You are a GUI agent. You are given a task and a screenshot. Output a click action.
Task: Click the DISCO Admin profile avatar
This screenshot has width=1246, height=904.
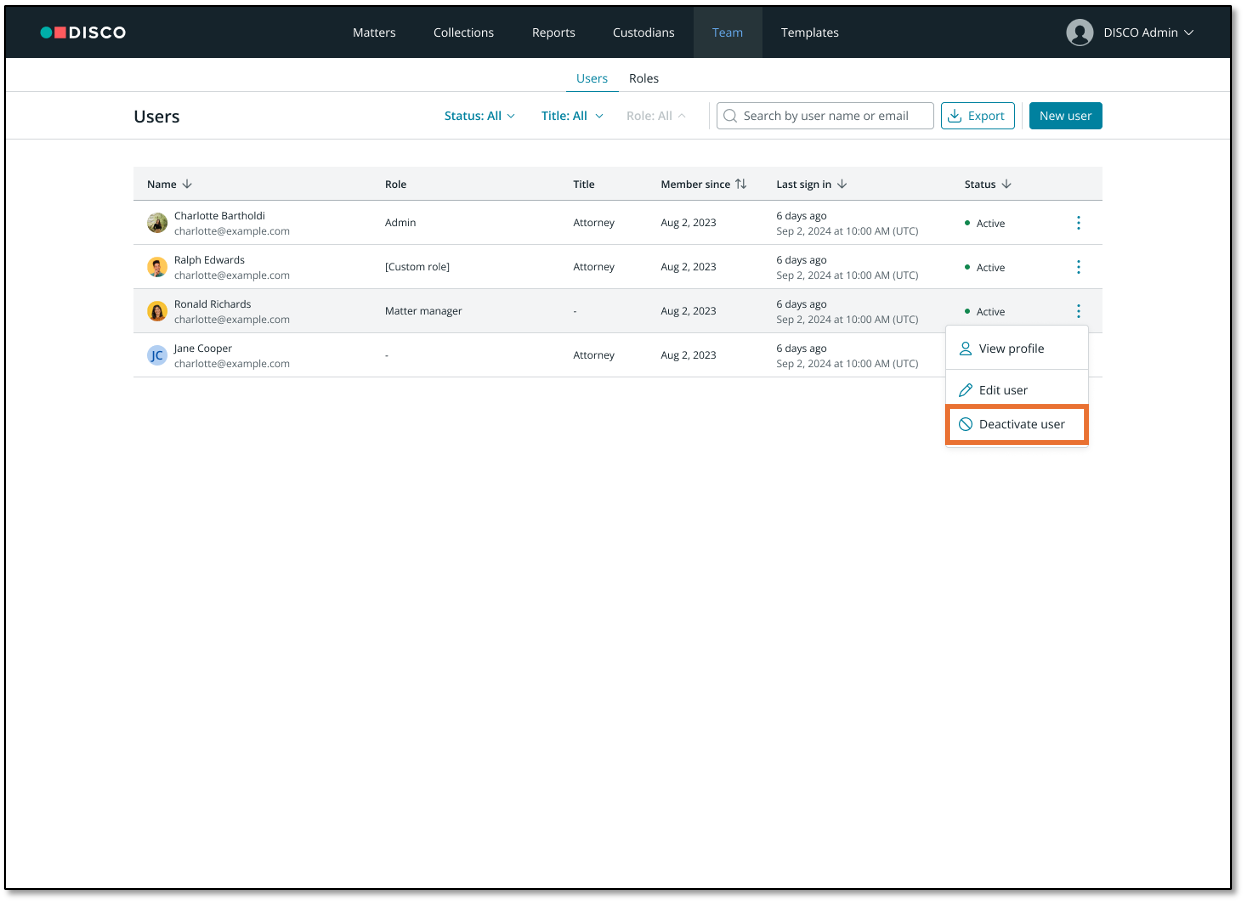(1079, 32)
